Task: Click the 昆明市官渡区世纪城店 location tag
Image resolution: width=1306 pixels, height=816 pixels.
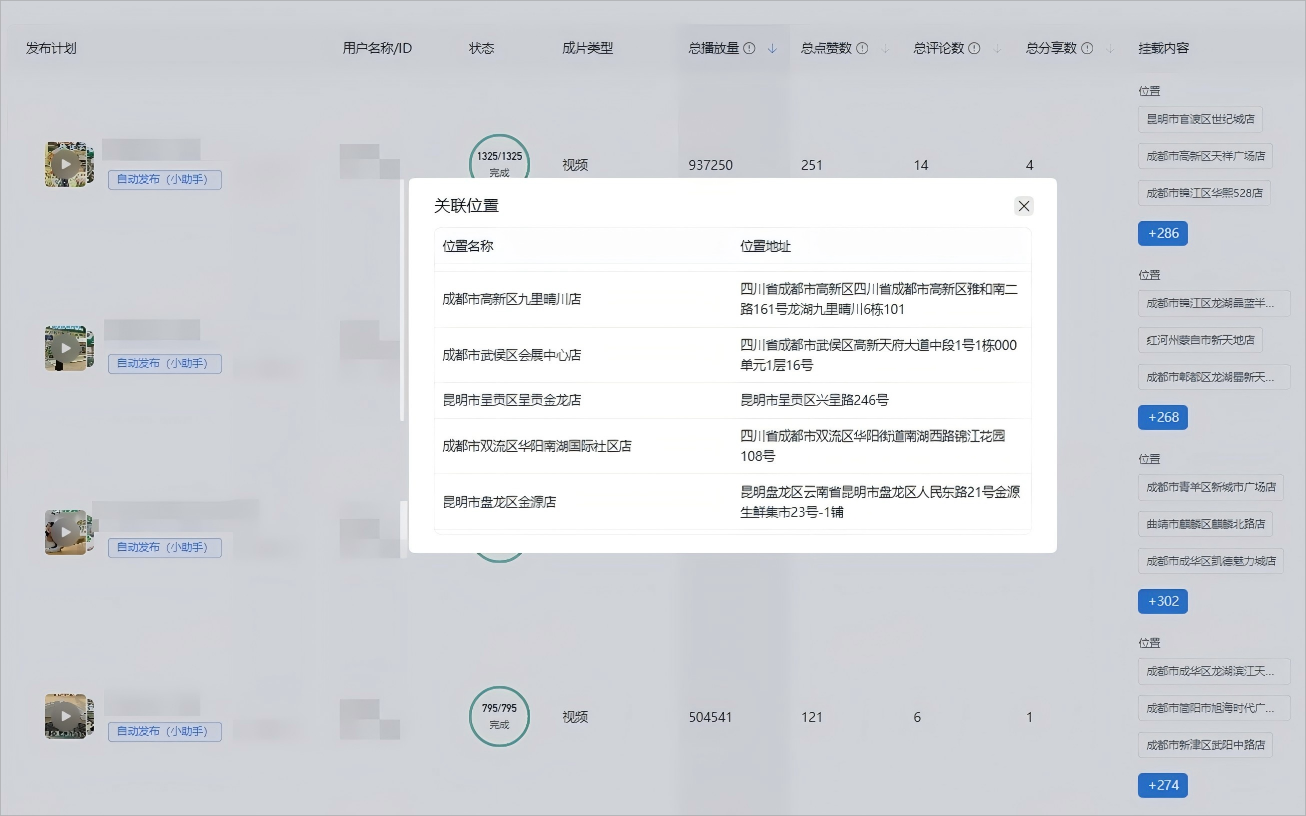Action: click(1200, 118)
